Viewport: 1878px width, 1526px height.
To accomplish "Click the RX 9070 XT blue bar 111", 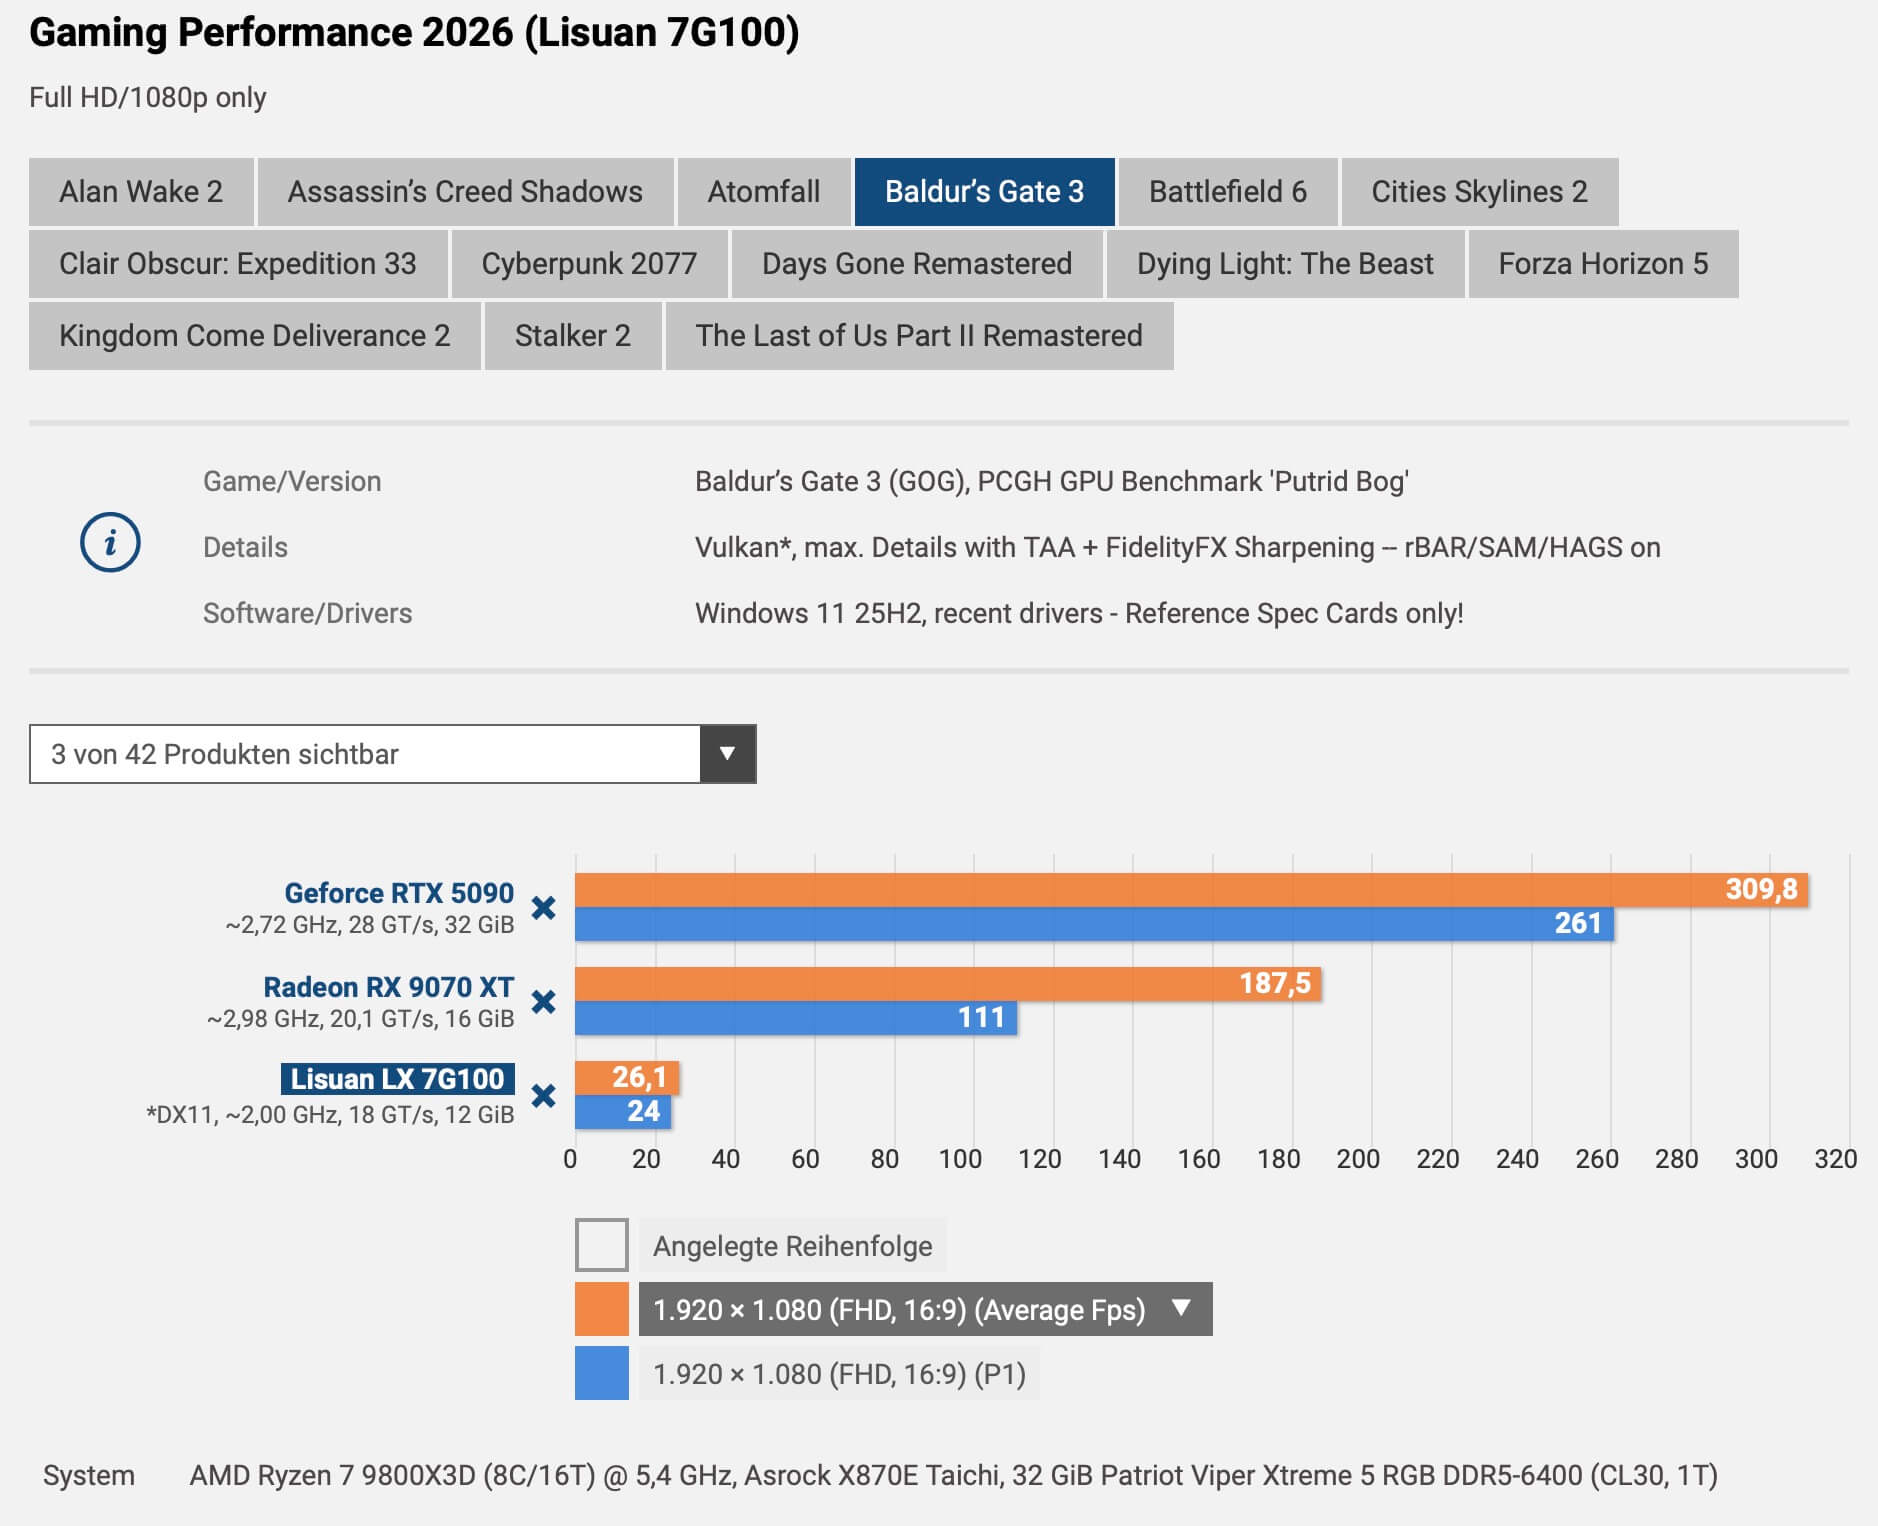I will pyautogui.click(x=796, y=1018).
